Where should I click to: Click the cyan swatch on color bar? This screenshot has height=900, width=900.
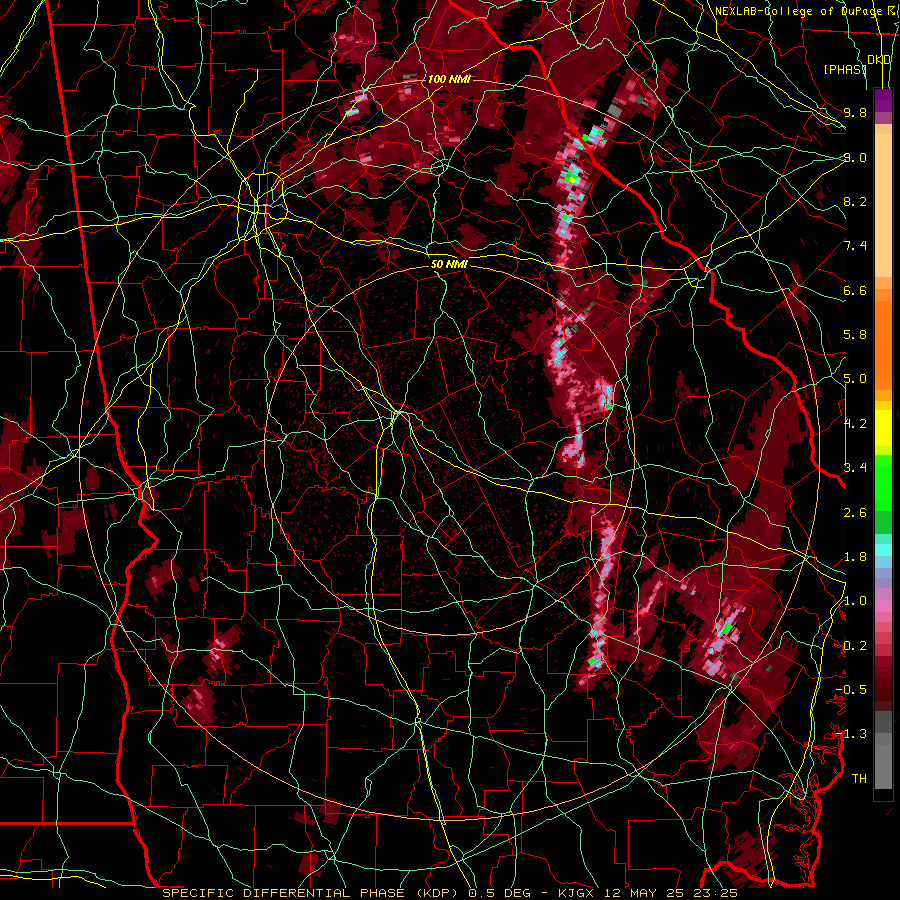(x=883, y=550)
